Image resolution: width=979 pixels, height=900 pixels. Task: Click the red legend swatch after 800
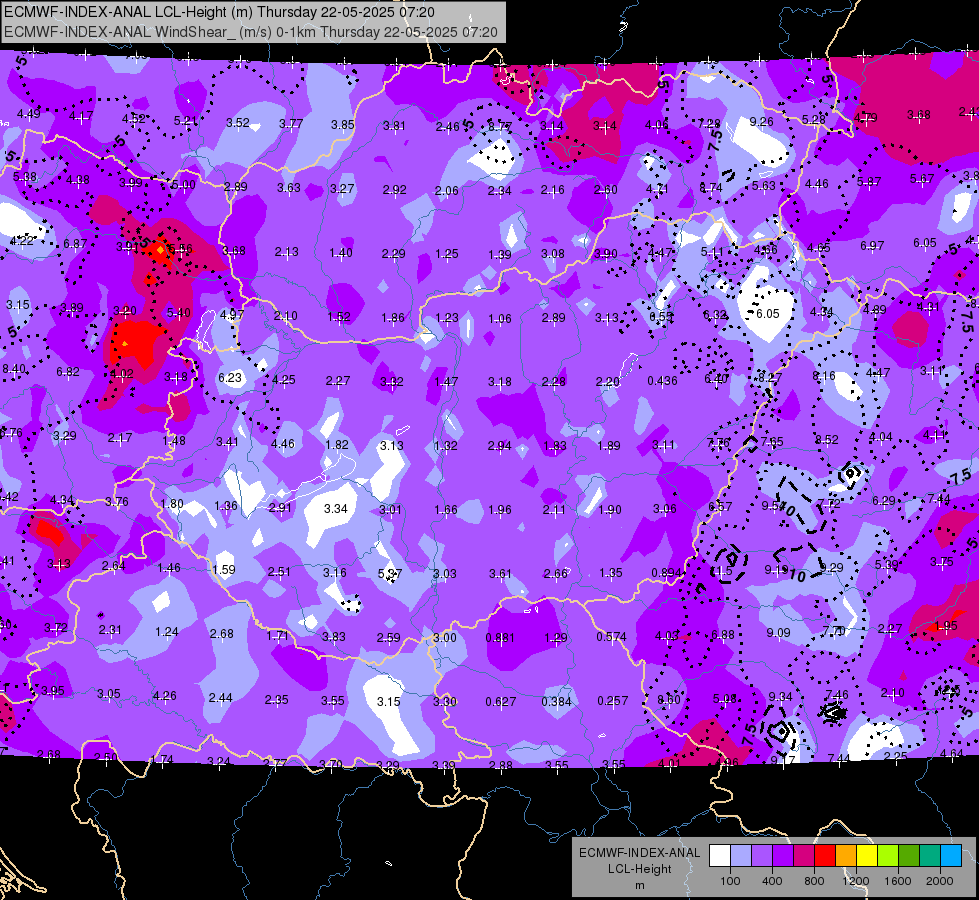coord(825,856)
